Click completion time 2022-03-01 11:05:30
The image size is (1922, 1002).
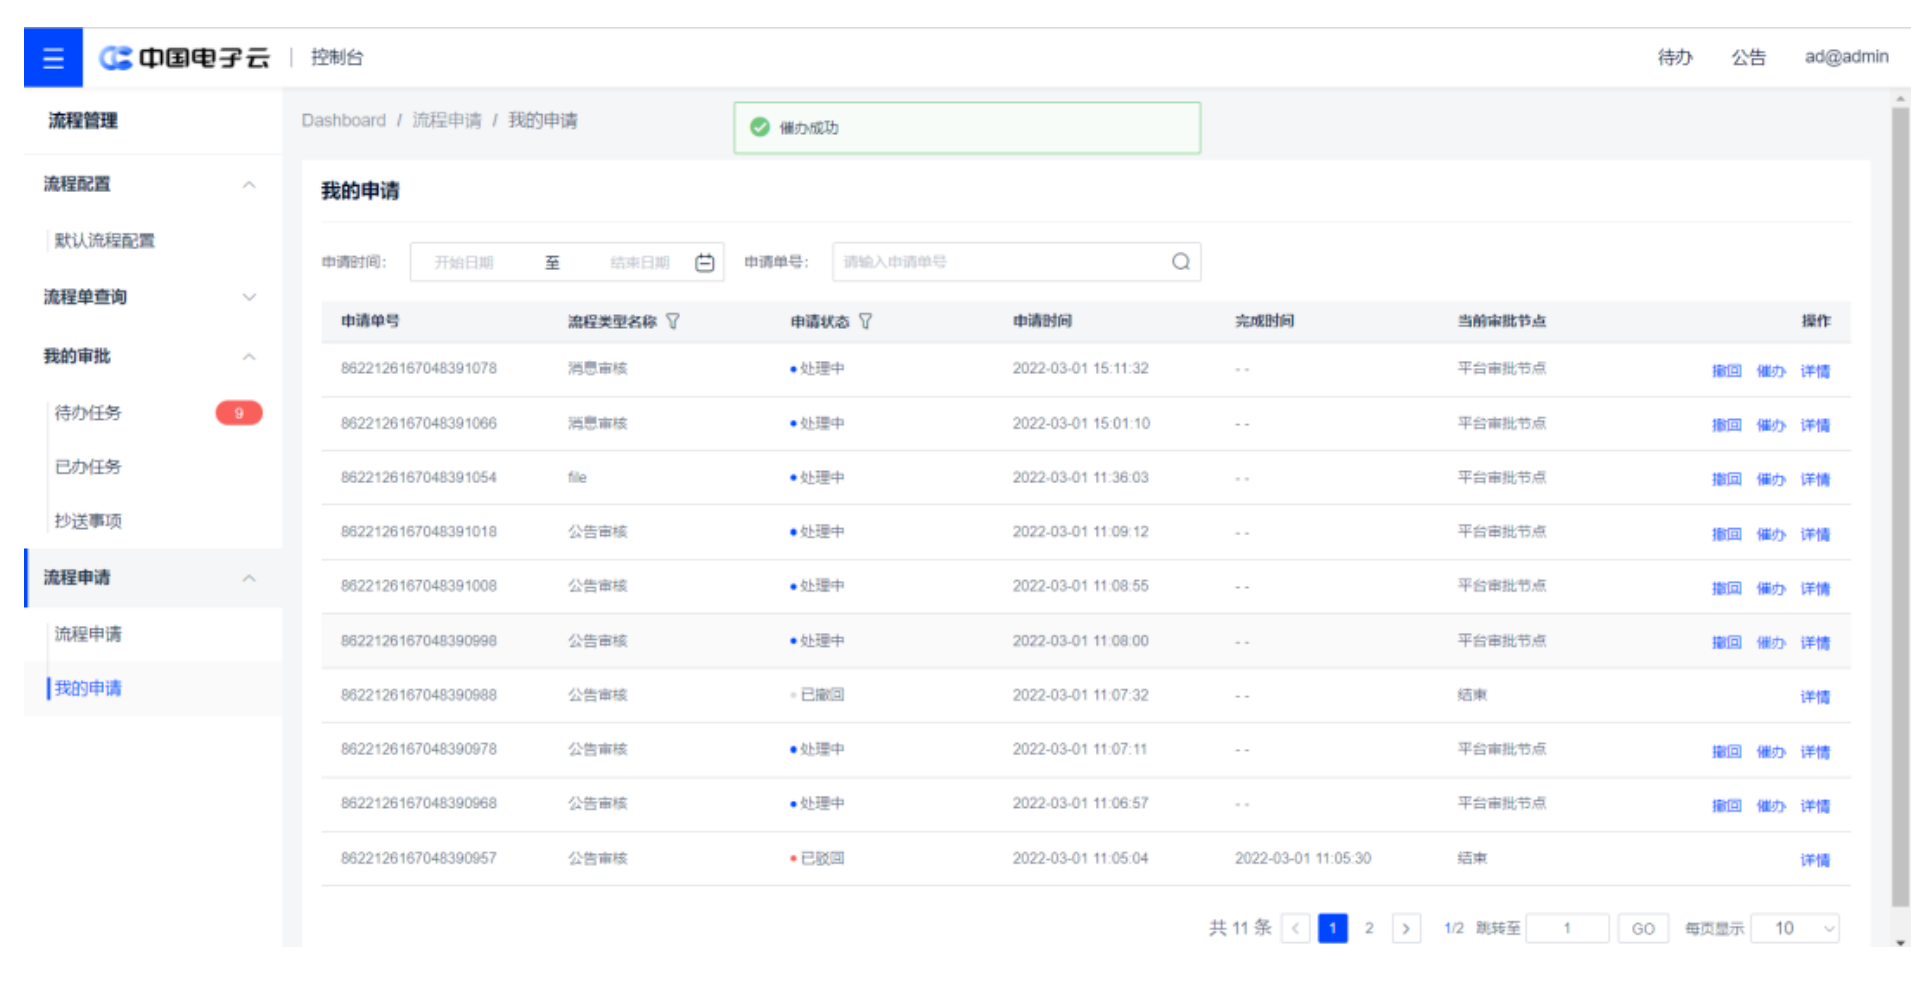click(x=1303, y=858)
